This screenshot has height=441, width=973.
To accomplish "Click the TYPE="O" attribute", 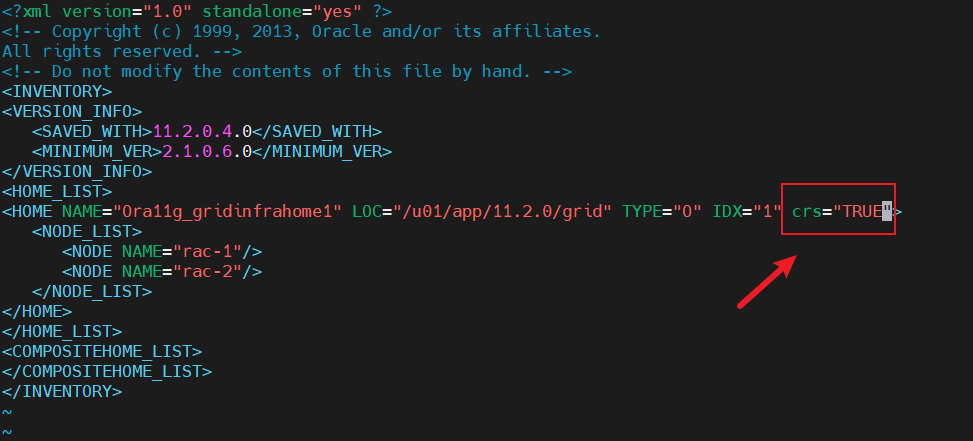I will [662, 212].
